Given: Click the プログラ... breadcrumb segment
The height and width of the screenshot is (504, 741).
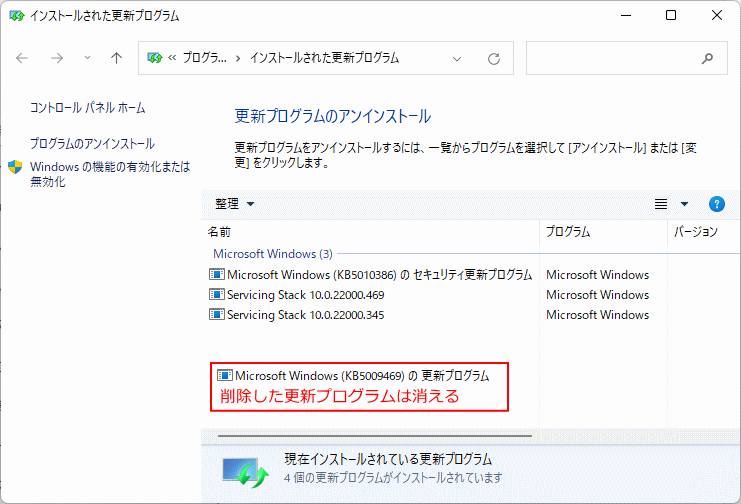Looking at the screenshot, I should [x=205, y=58].
